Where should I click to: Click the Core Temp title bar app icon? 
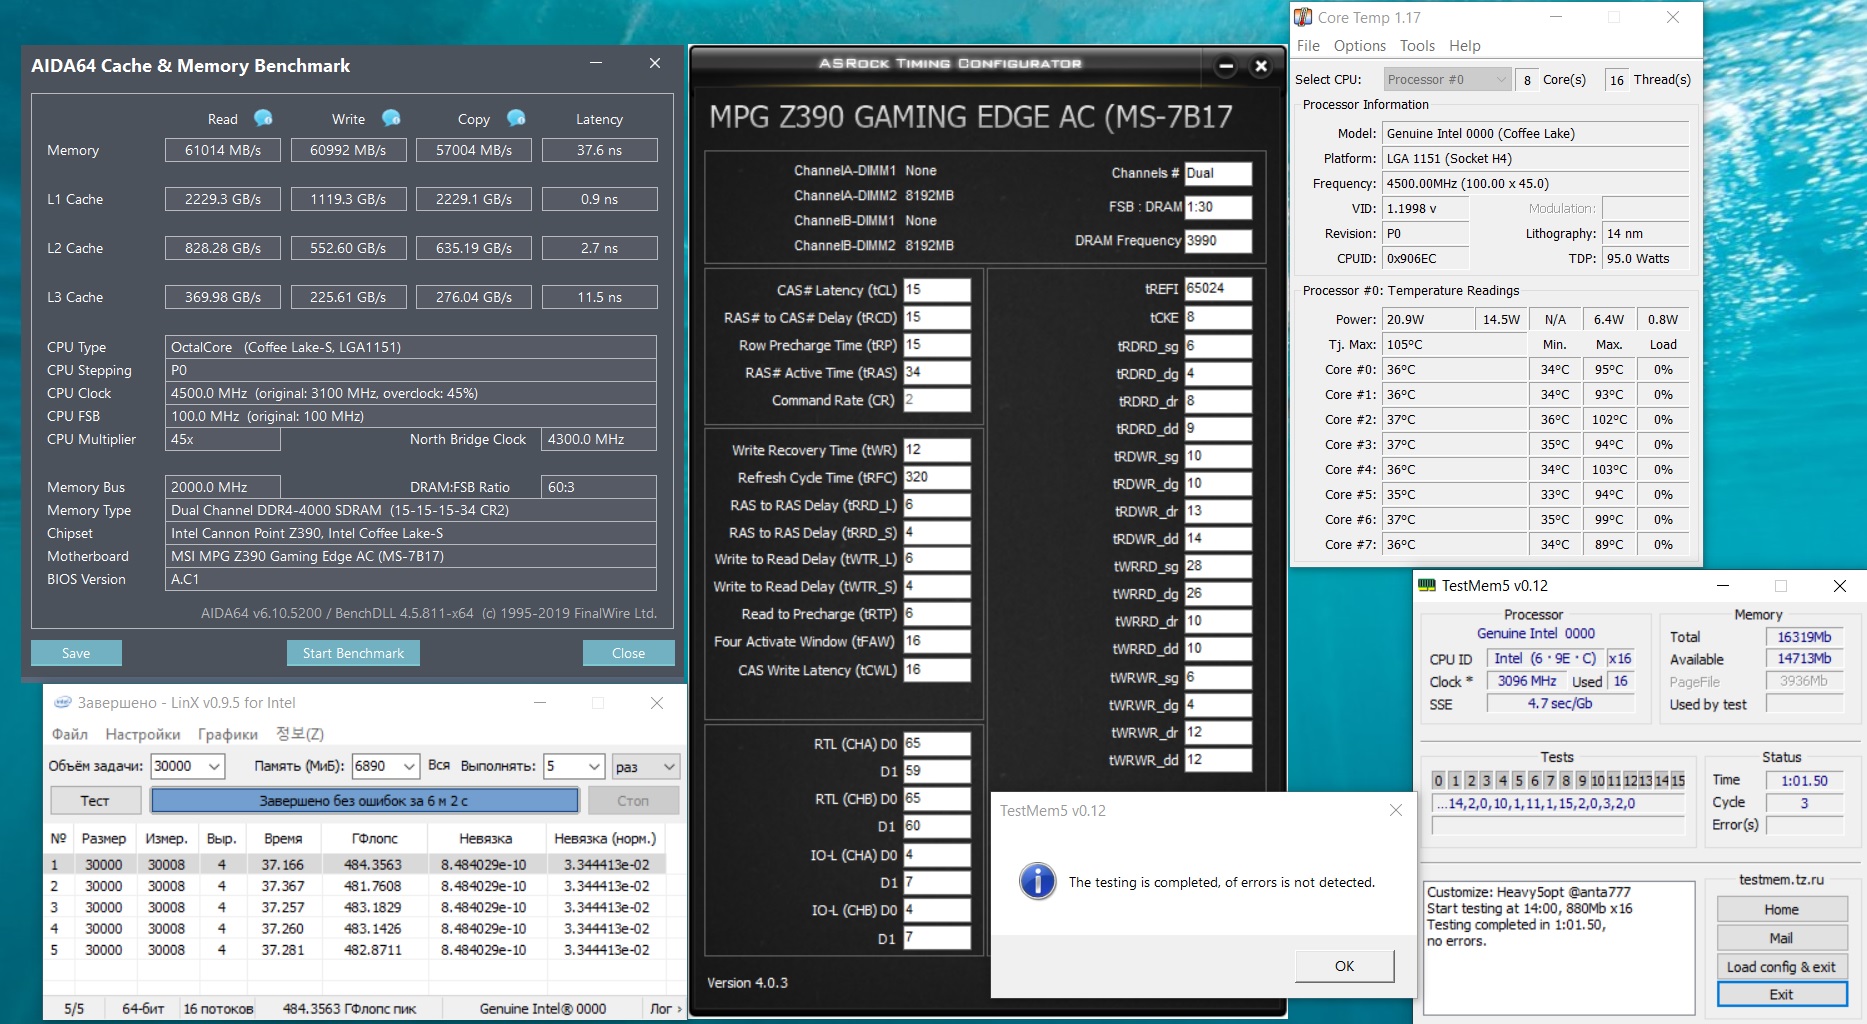1303,17
